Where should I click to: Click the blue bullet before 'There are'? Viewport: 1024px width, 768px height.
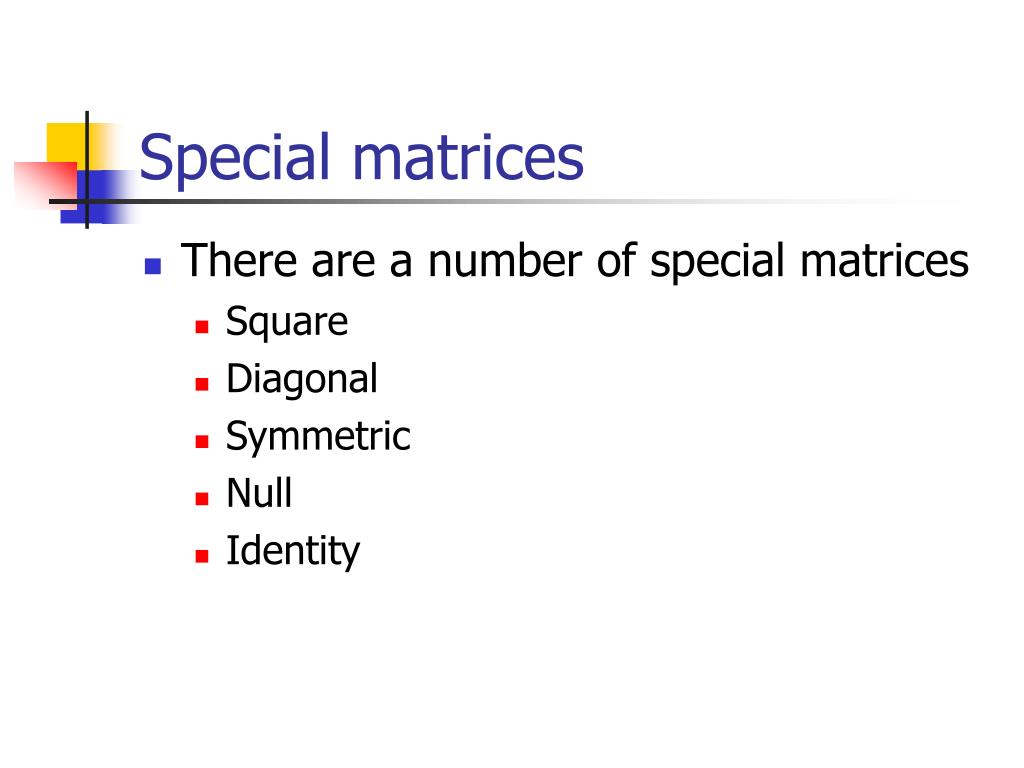pos(153,266)
